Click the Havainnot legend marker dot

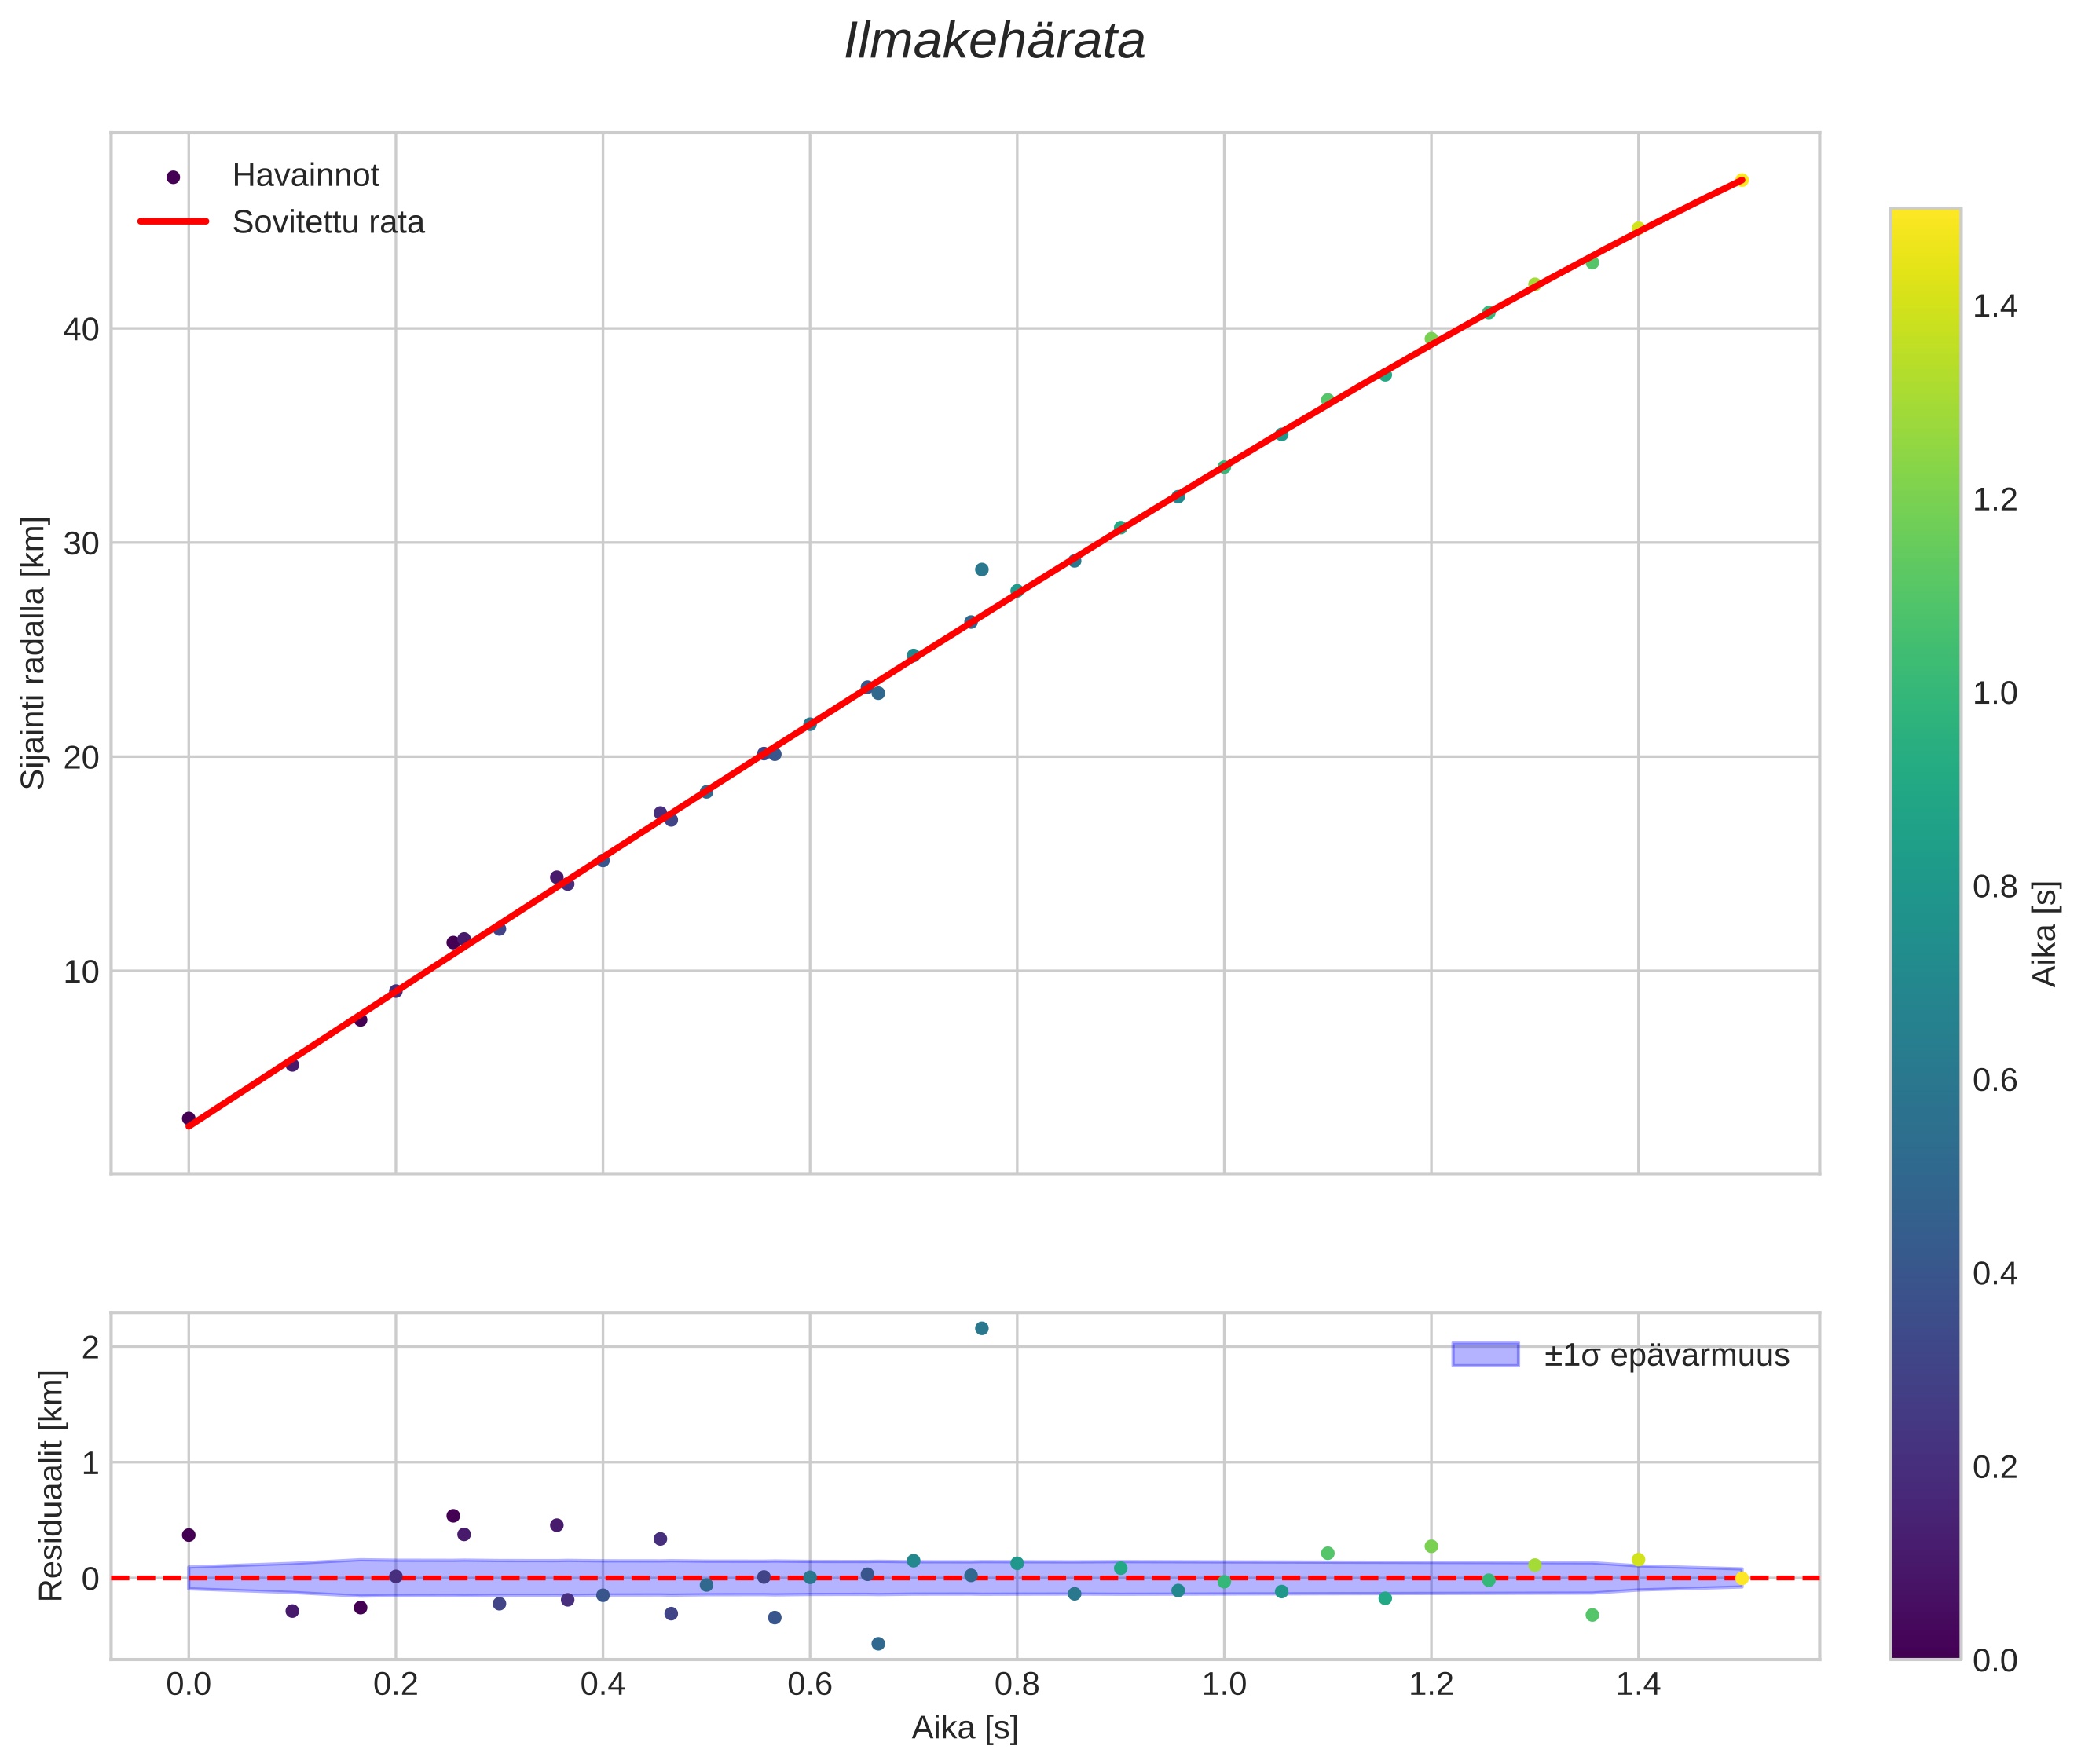tap(173, 177)
